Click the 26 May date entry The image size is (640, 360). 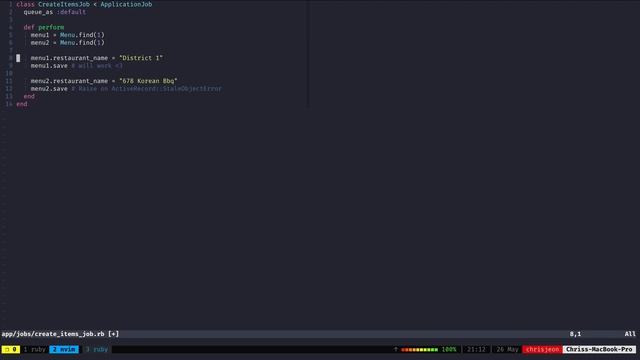click(x=507, y=349)
